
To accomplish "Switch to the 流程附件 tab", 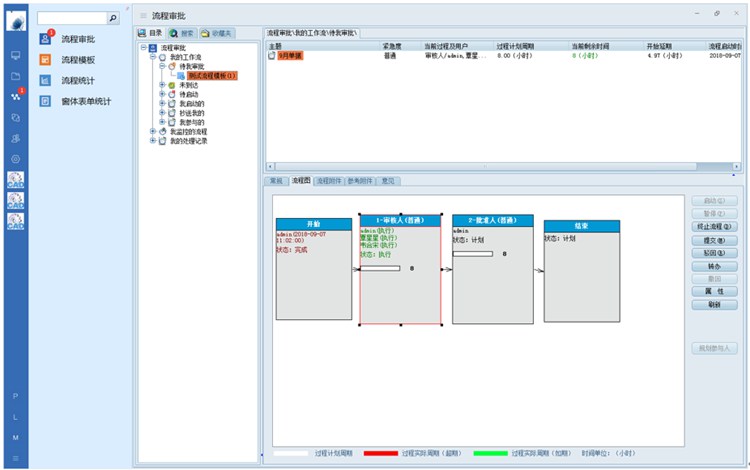I will click(328, 181).
